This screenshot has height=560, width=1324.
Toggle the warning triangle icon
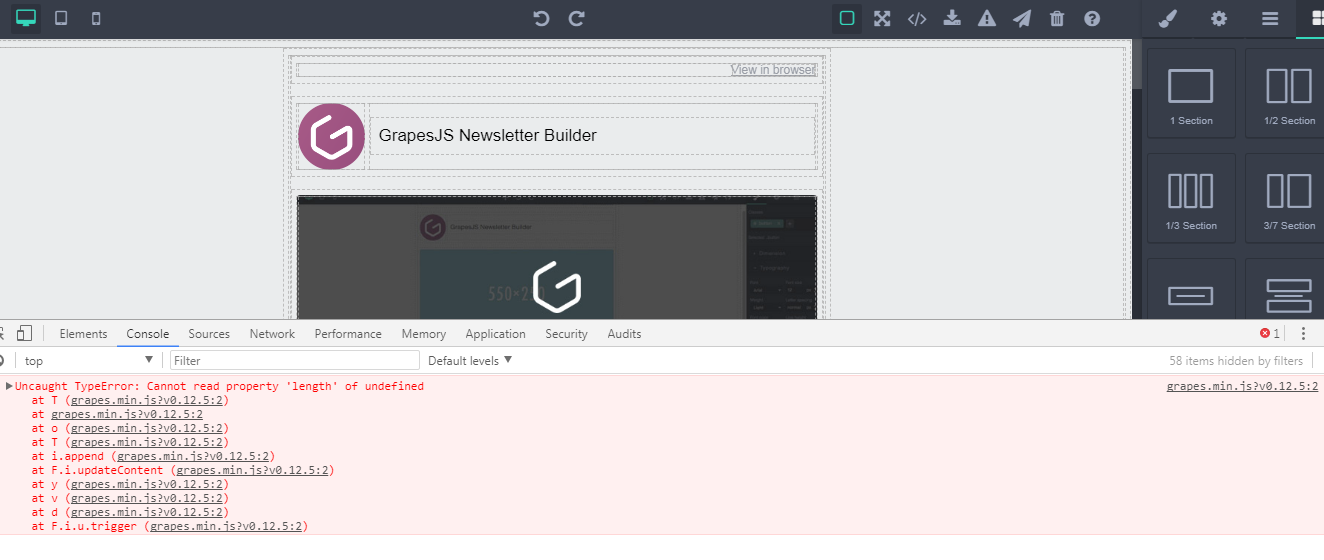pos(987,18)
